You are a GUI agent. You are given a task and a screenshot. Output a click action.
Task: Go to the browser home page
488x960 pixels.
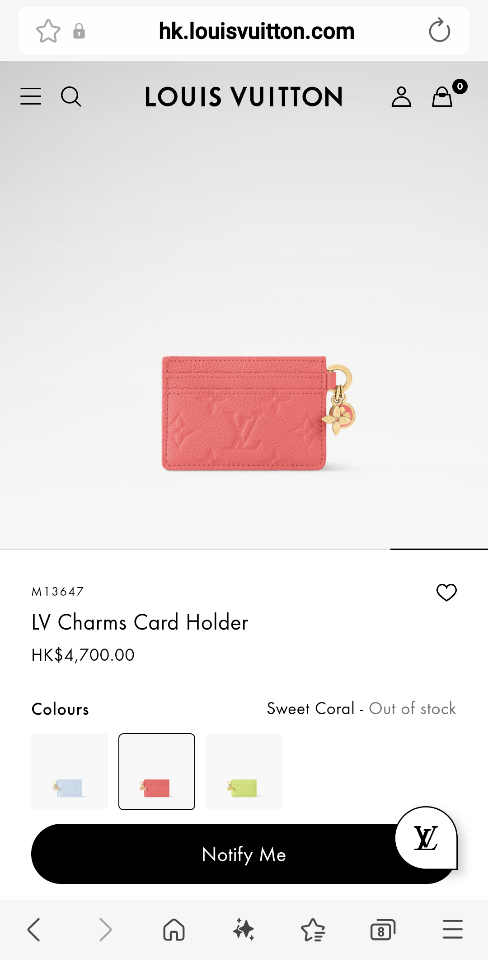coord(174,930)
